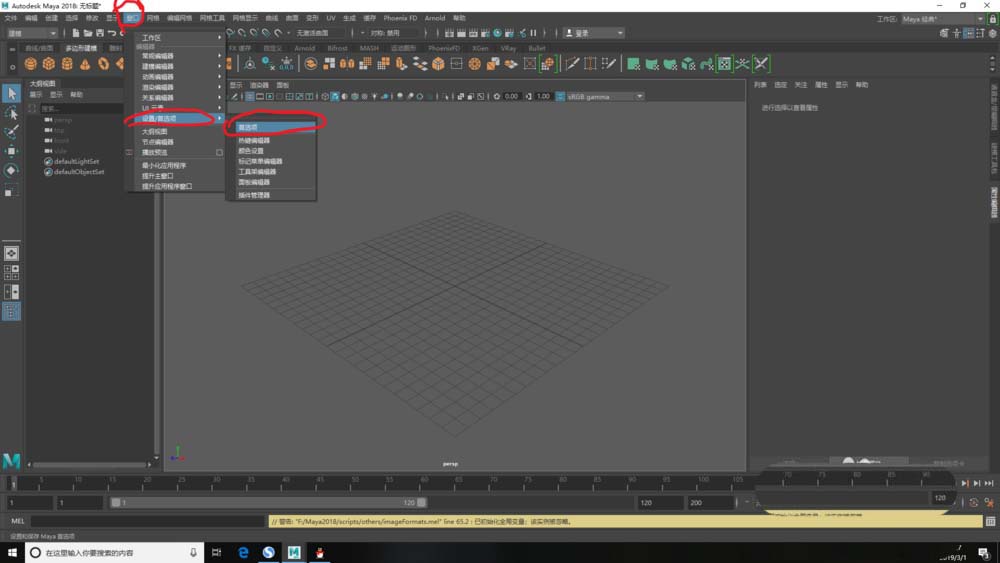Click the polygon sphere shelf icon
Image resolution: width=1000 pixels, height=563 pixels.
(x=31, y=64)
